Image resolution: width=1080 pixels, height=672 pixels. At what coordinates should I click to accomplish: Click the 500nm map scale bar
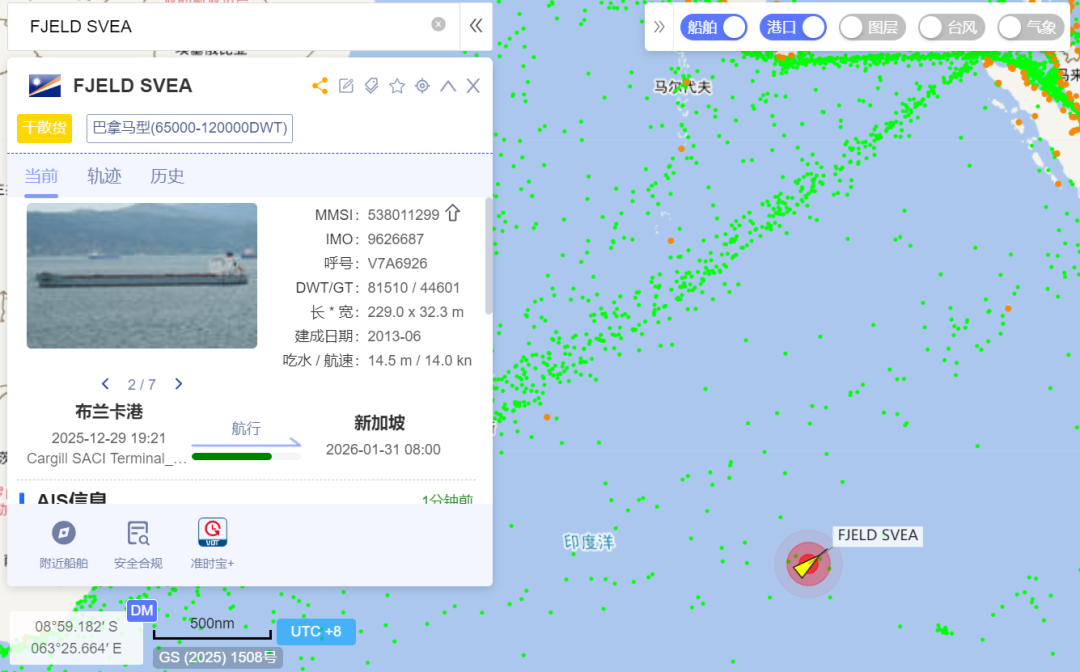(x=212, y=628)
